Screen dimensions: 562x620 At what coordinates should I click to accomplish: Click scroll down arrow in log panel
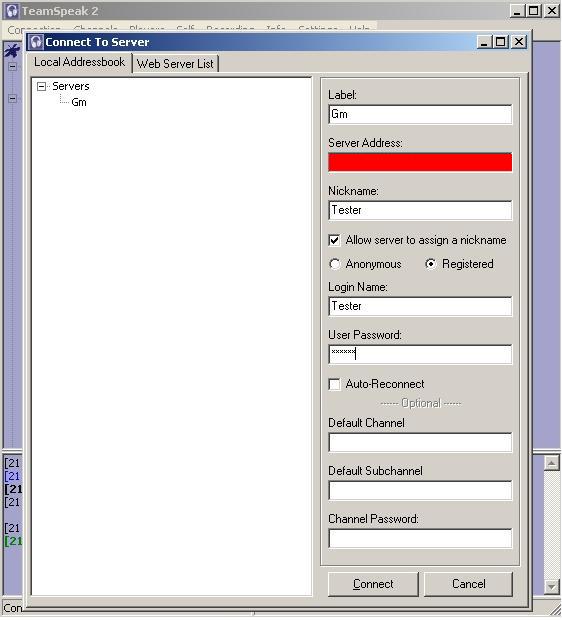click(551, 586)
